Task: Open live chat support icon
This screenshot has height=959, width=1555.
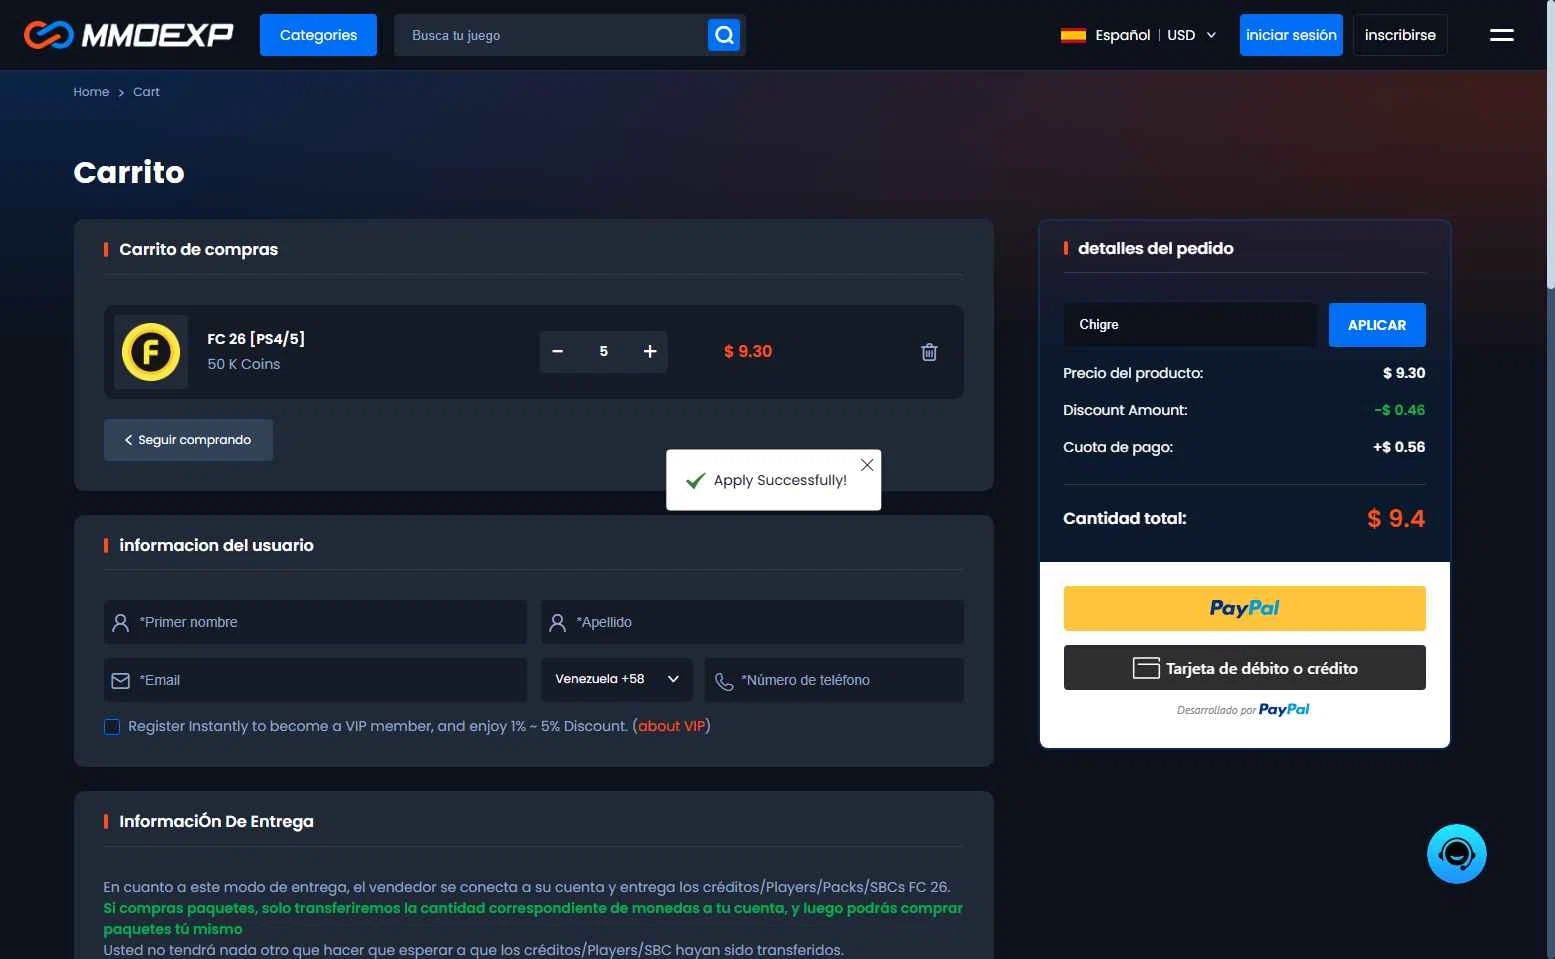Action: coord(1456,854)
